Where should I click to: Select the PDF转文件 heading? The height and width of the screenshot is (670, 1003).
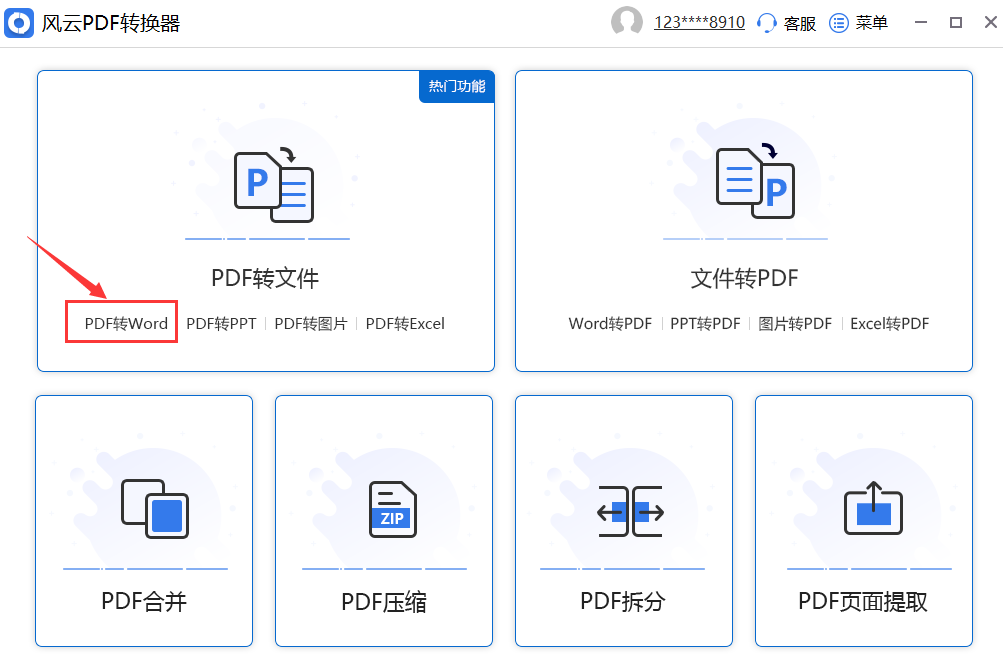pos(265,278)
